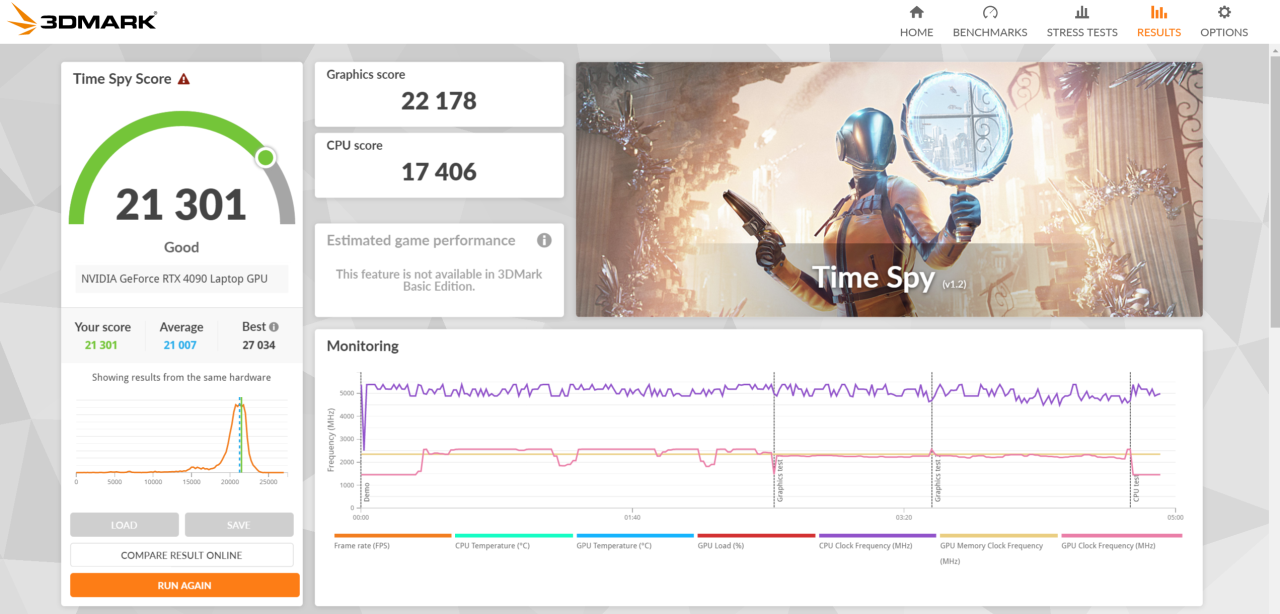The width and height of the screenshot is (1280, 614).
Task: Click the green Your score value
Action: 101,345
